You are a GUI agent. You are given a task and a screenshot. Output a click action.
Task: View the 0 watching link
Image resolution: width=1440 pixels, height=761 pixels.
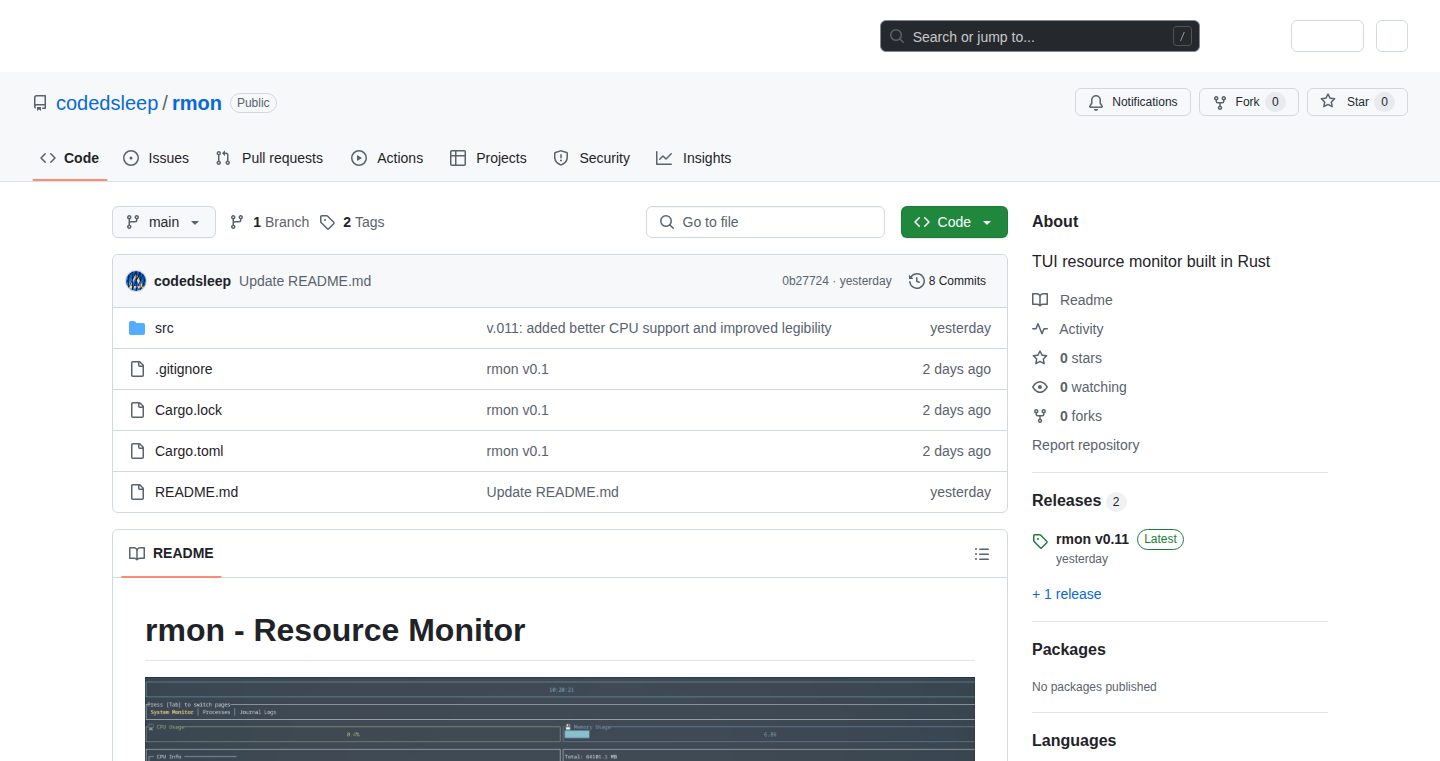pos(1079,387)
